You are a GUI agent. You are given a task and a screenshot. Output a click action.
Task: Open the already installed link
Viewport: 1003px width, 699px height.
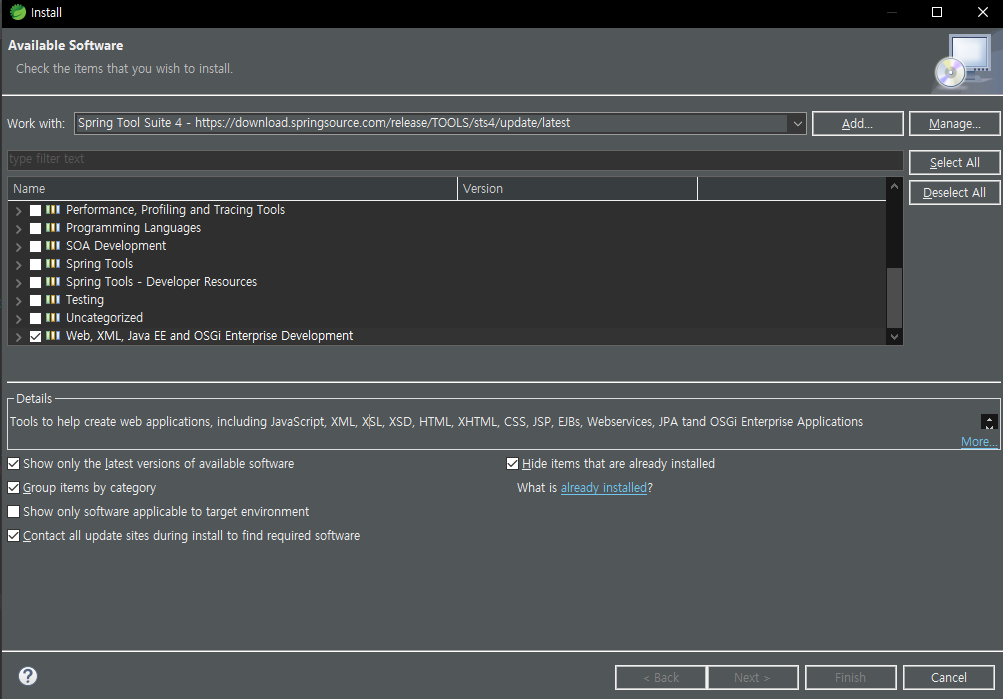(604, 487)
